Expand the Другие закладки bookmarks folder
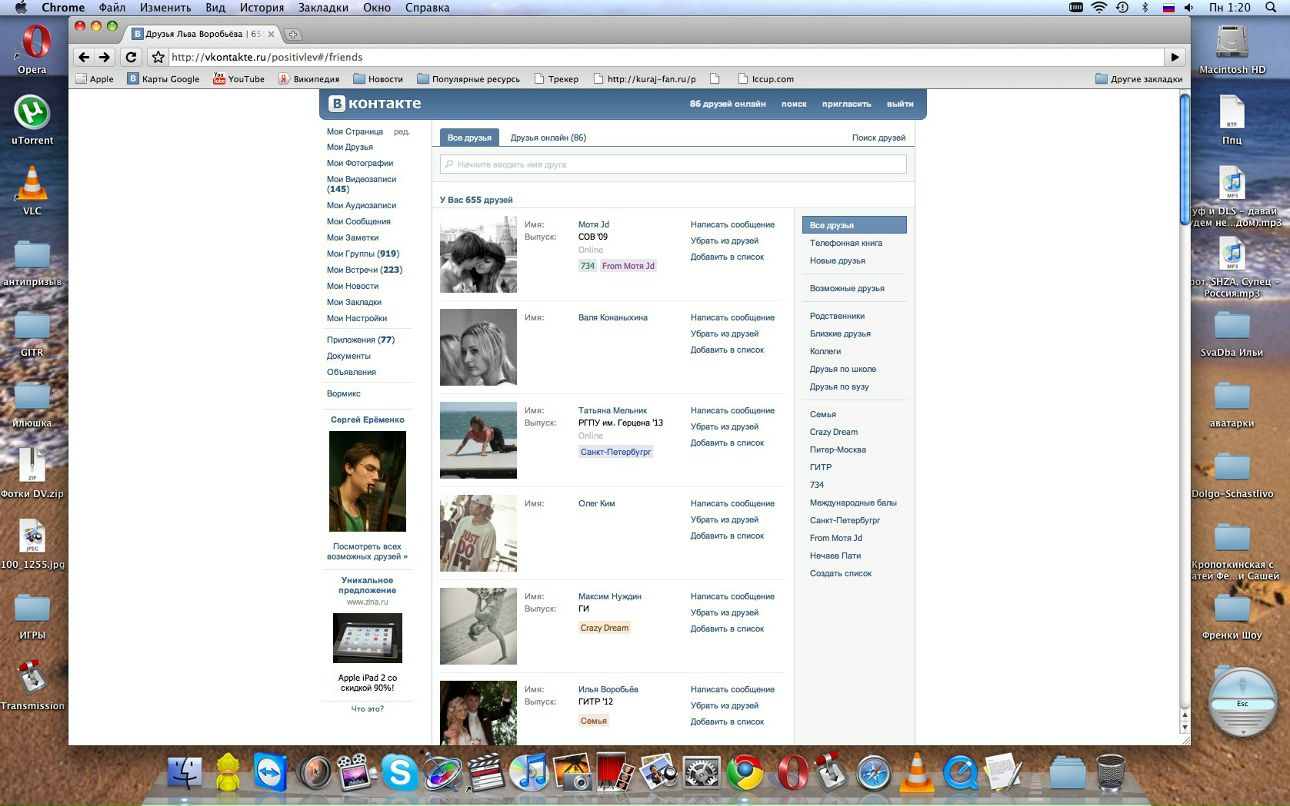 [1138, 79]
